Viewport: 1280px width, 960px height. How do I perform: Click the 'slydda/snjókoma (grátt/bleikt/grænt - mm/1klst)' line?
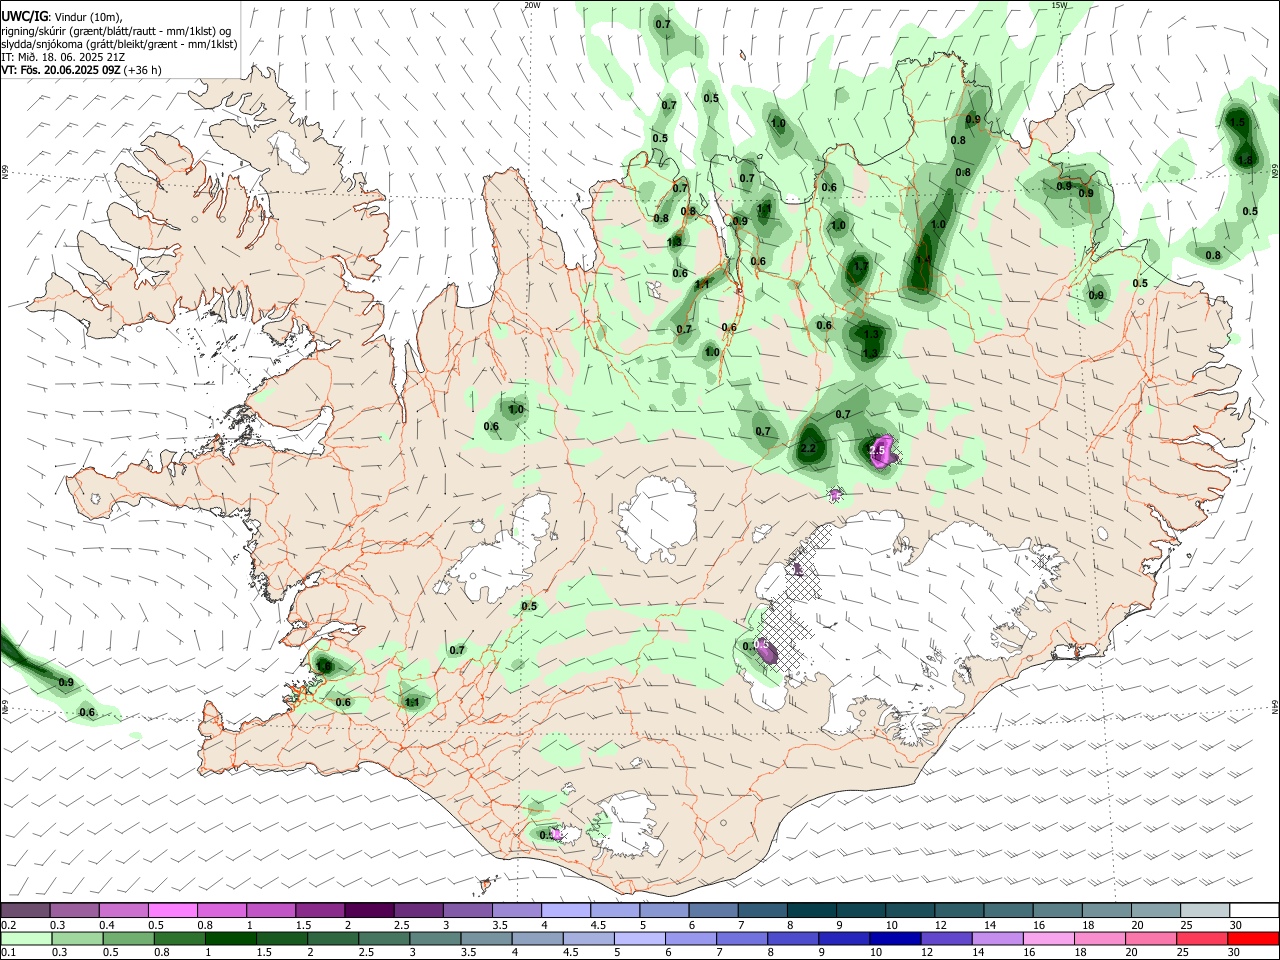(119, 44)
